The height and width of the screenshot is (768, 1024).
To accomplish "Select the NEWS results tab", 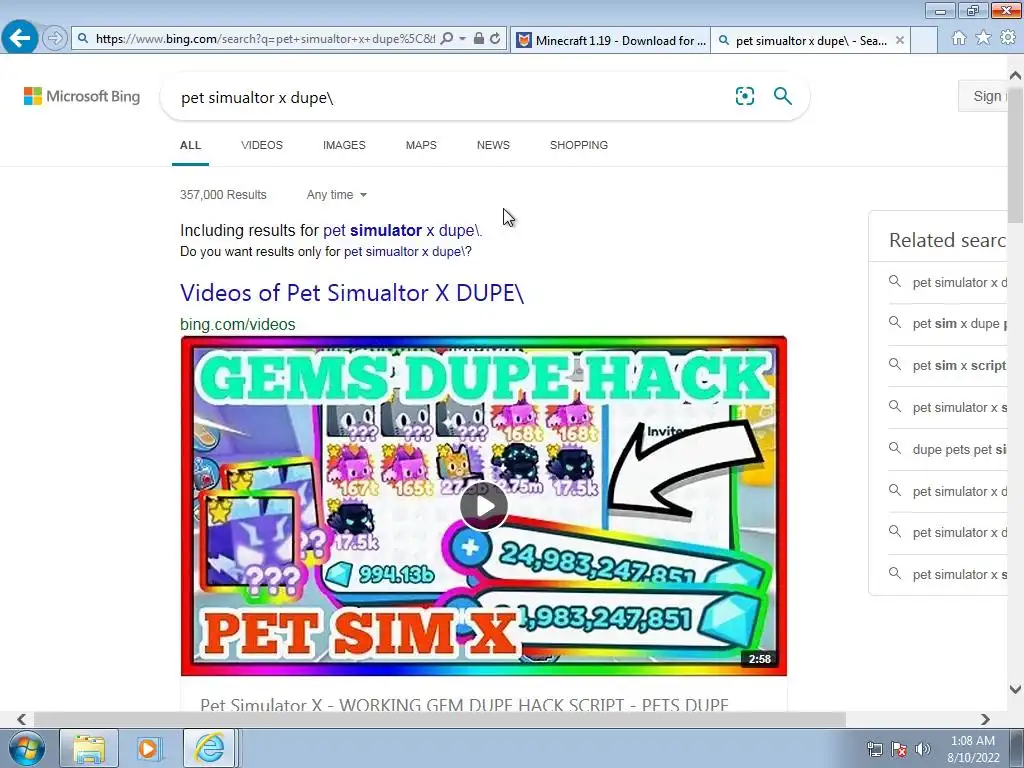I will pyautogui.click(x=493, y=145).
